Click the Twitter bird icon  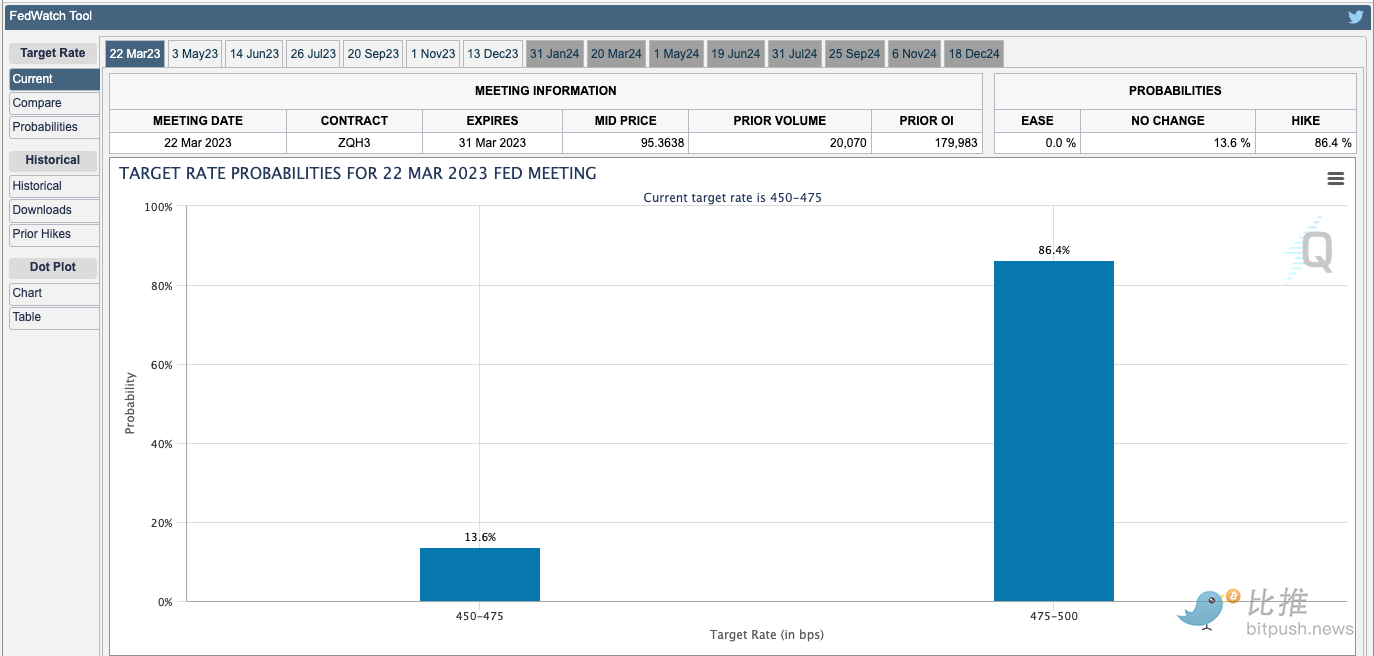tap(1355, 17)
